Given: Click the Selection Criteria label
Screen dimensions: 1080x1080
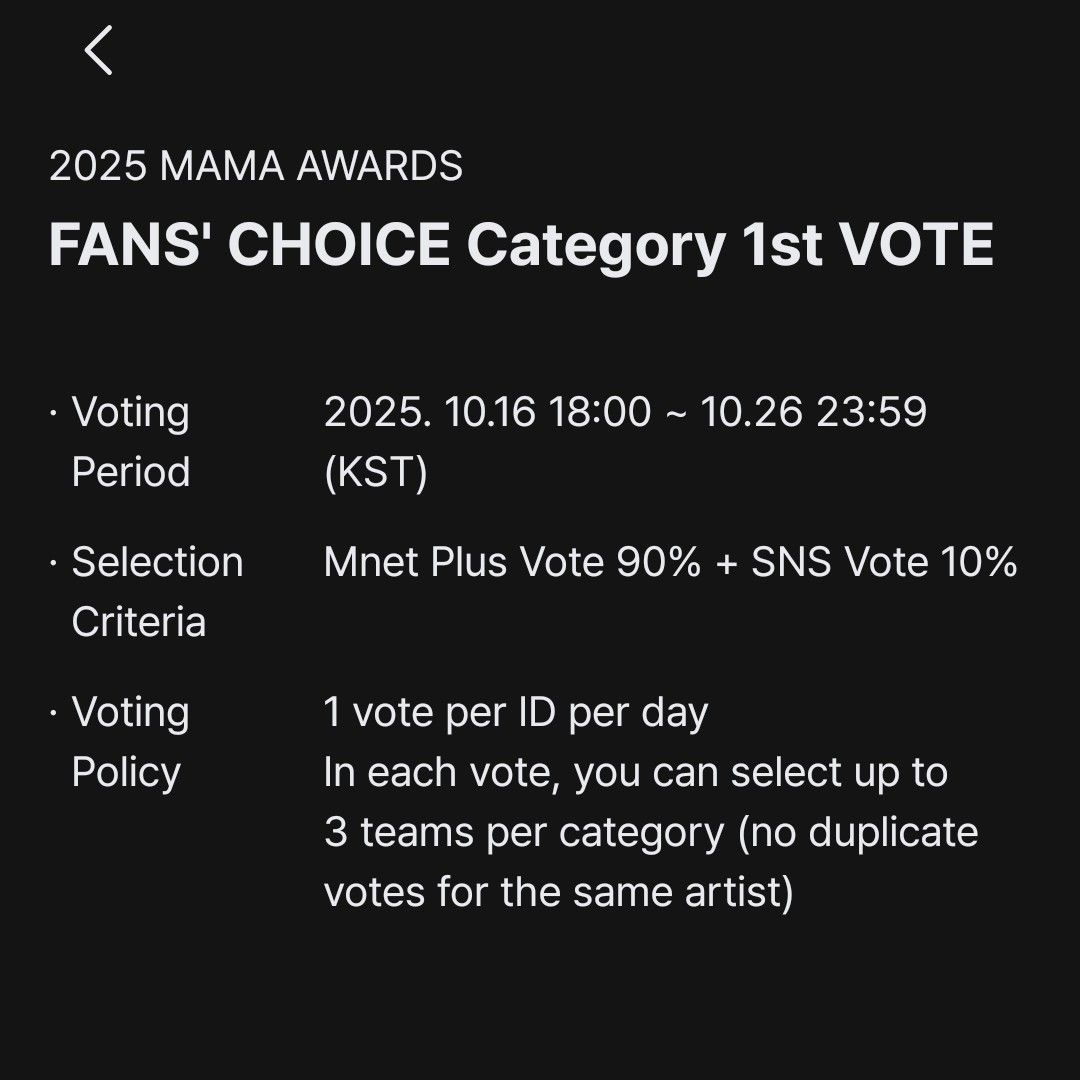Looking at the screenshot, I should click(x=156, y=591).
